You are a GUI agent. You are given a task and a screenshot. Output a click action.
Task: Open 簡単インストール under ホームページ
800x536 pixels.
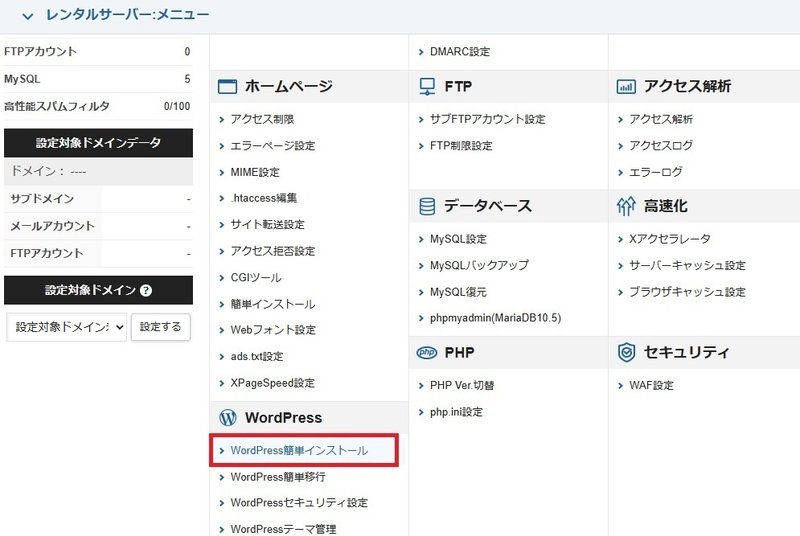(x=272, y=304)
